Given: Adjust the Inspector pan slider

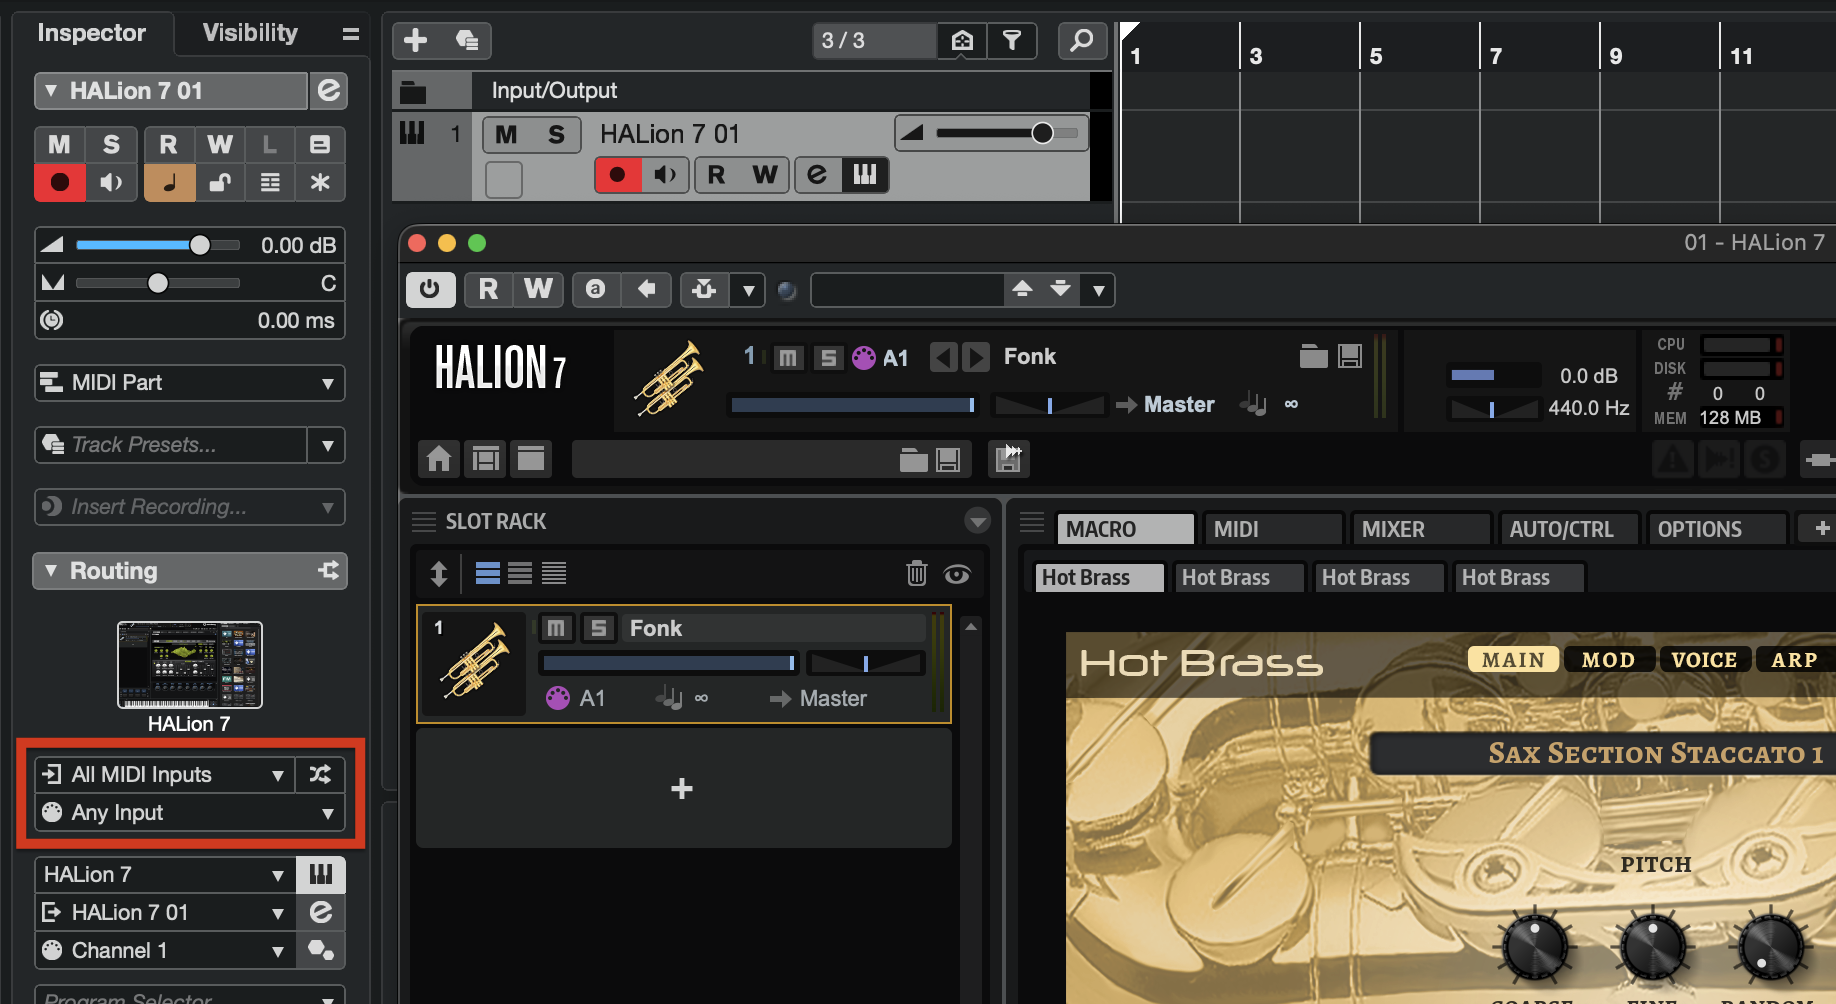Looking at the screenshot, I should pos(158,283).
